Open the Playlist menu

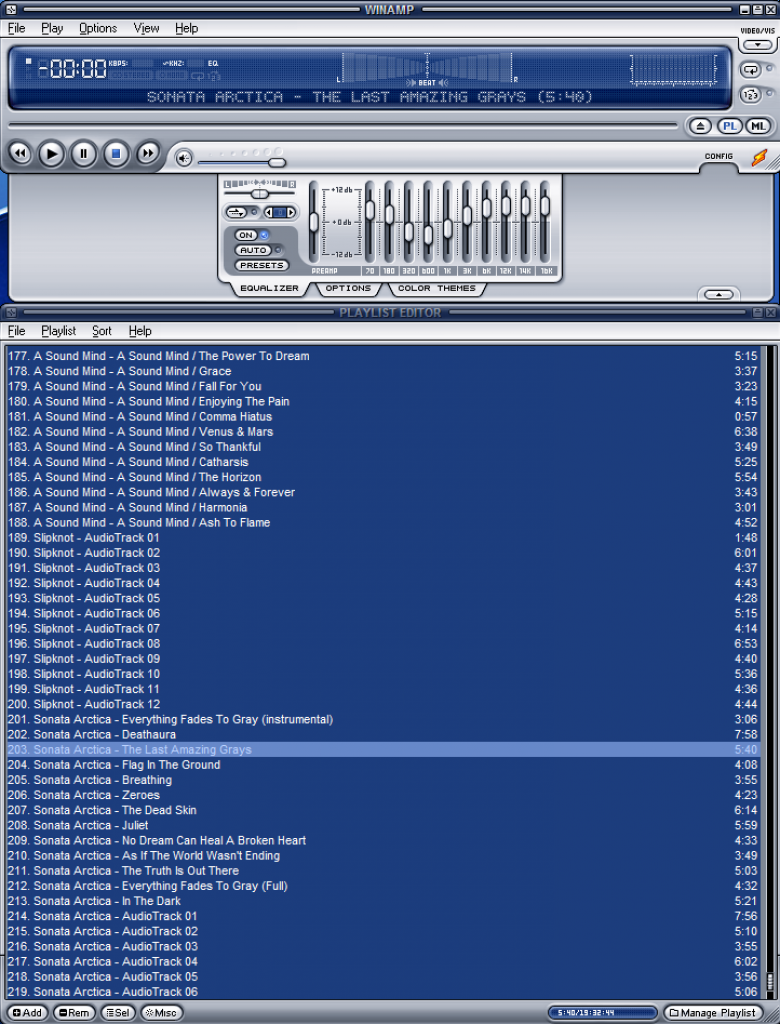tap(59, 331)
